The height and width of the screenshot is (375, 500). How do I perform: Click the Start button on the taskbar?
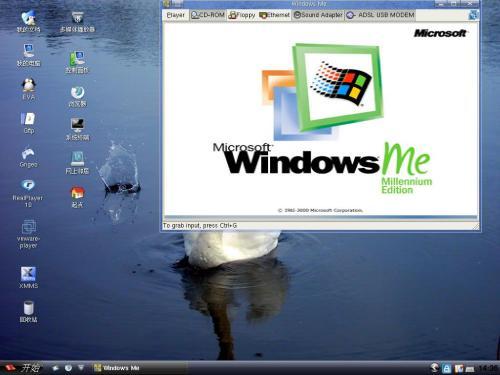pos(22,368)
